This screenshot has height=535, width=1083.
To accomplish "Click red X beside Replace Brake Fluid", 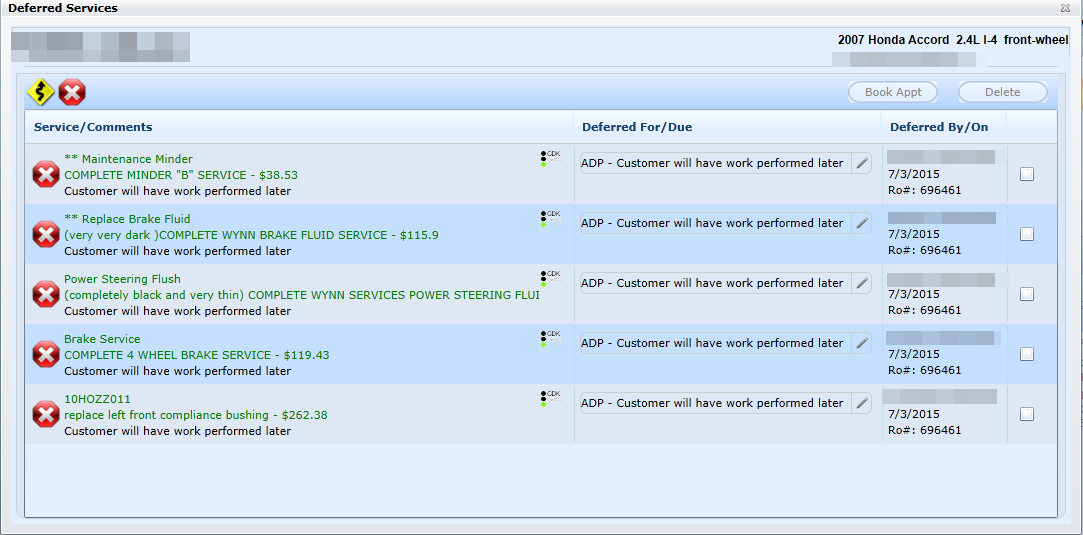I will point(46,234).
